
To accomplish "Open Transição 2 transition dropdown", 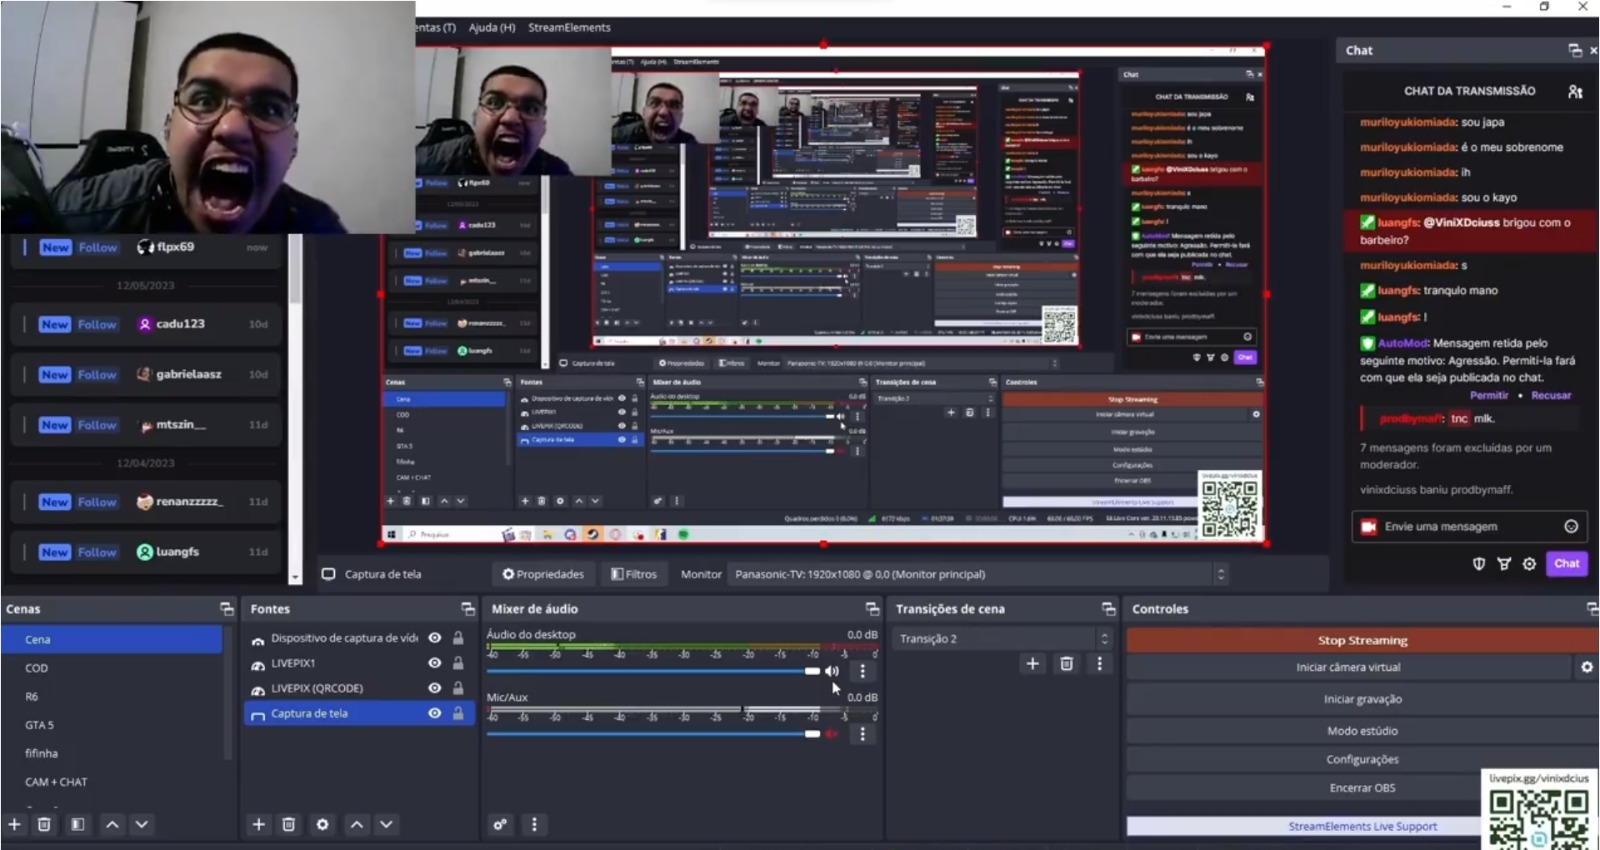I will (x=1003, y=638).
